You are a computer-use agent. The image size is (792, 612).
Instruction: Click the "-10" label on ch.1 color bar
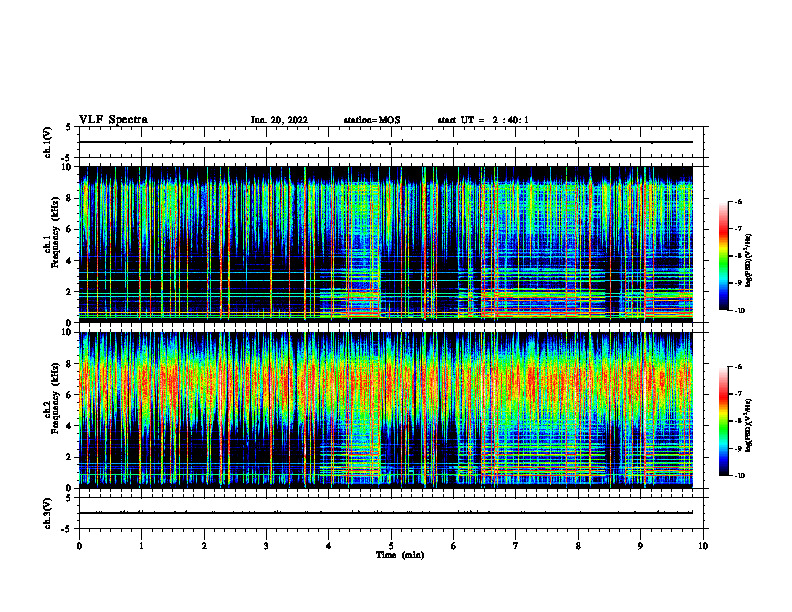point(739,311)
